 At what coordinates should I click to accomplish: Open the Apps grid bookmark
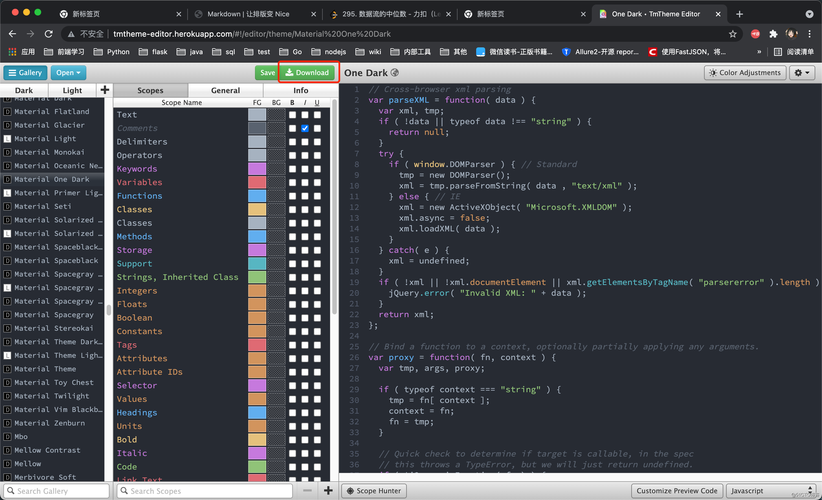coord(22,52)
